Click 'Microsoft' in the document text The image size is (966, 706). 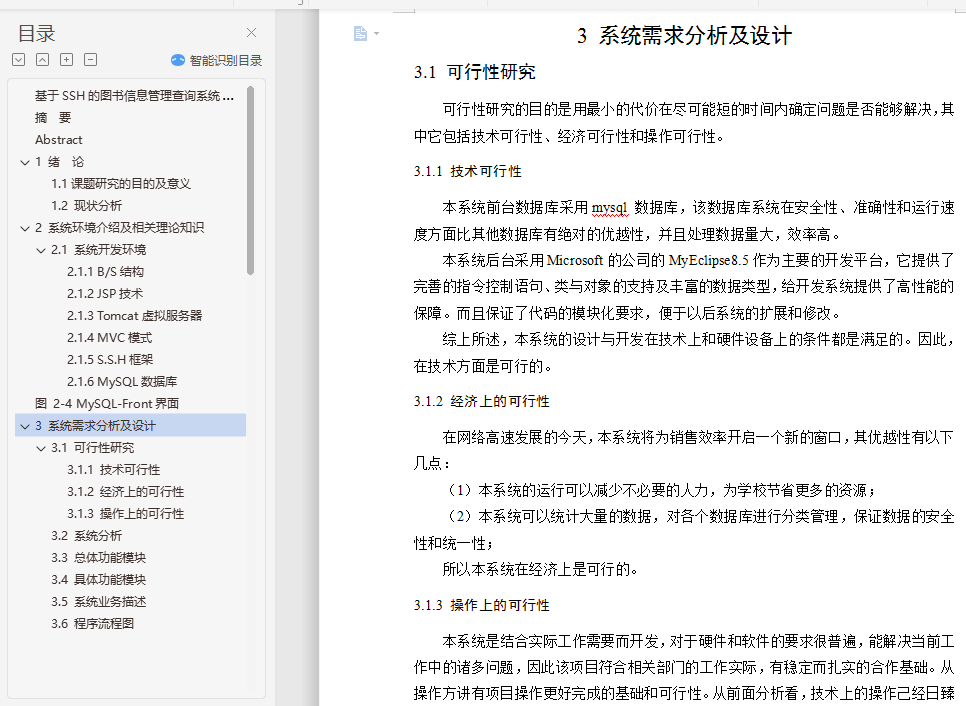[574, 260]
